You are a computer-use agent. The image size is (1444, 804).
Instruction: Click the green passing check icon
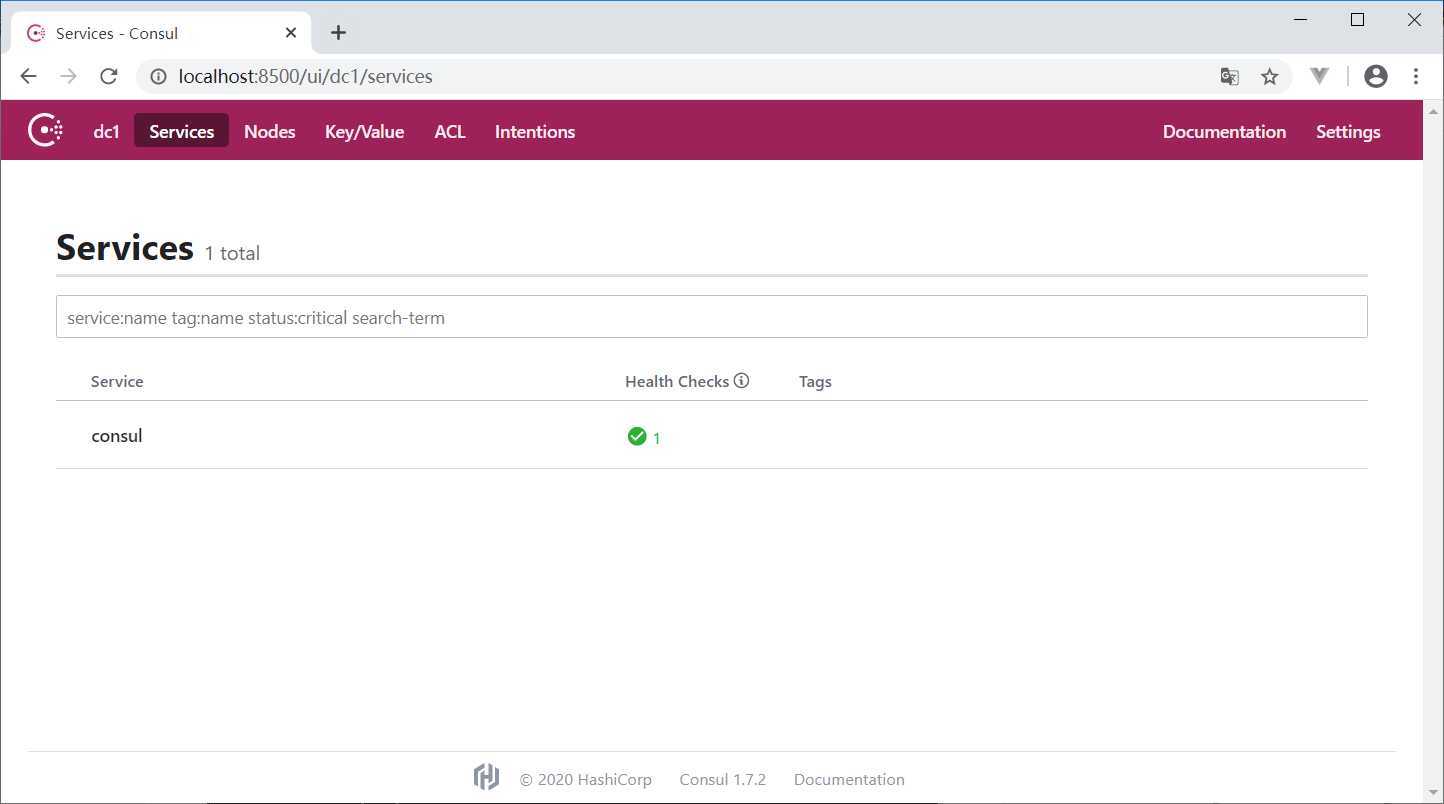pyautogui.click(x=637, y=436)
